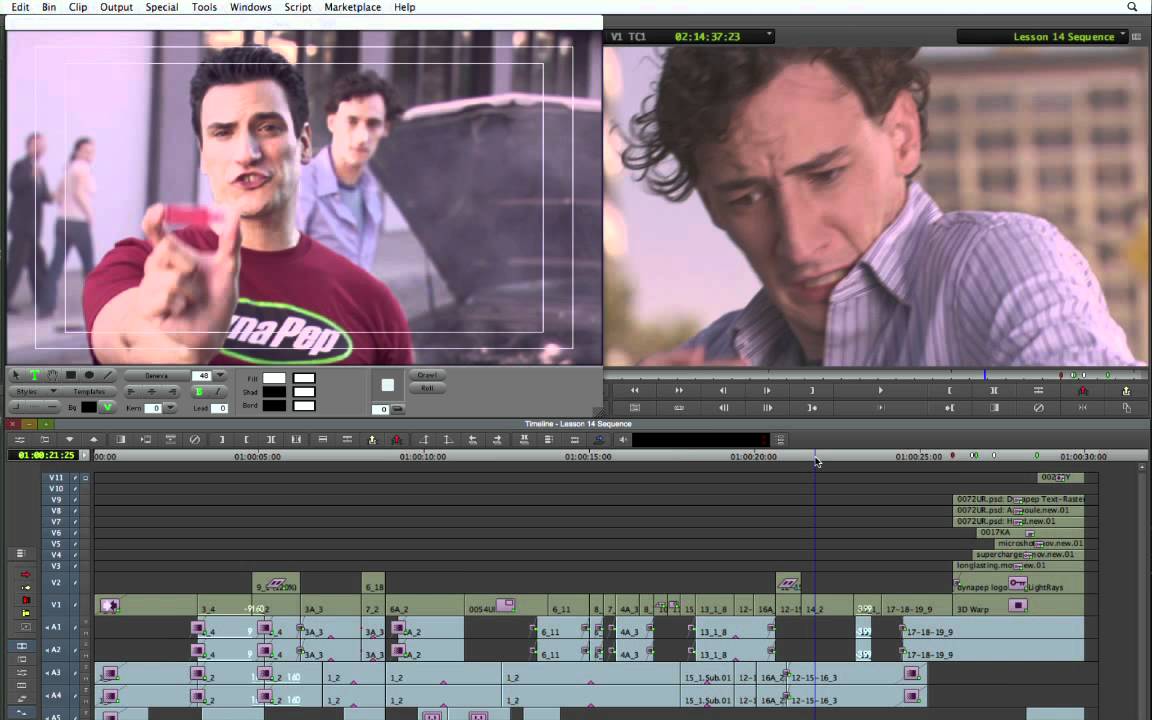This screenshot has width=1152, height=720.
Task: Open the Templates menu in Title Tool
Action: [x=89, y=392]
